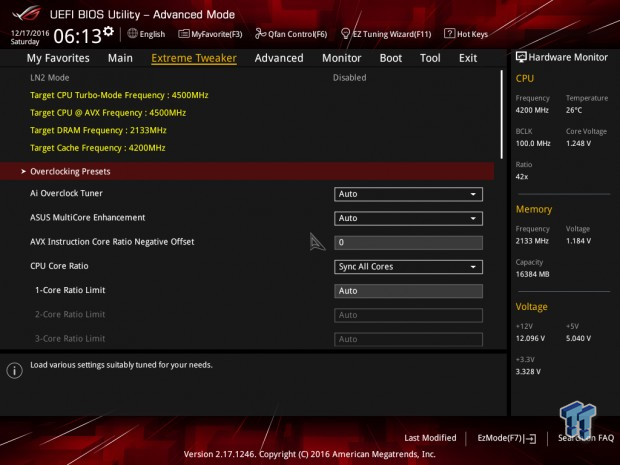Click the Last Modified button
Viewport: 620px width, 465px height.
coord(430,438)
